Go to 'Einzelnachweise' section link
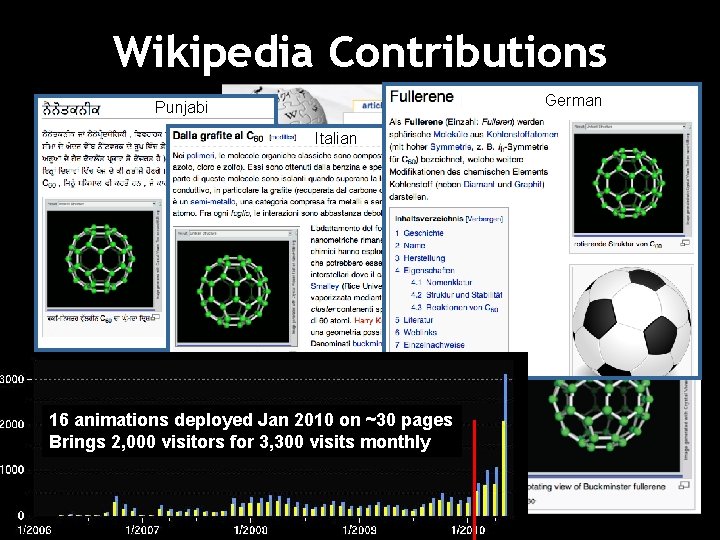The image size is (720, 540). (434, 345)
